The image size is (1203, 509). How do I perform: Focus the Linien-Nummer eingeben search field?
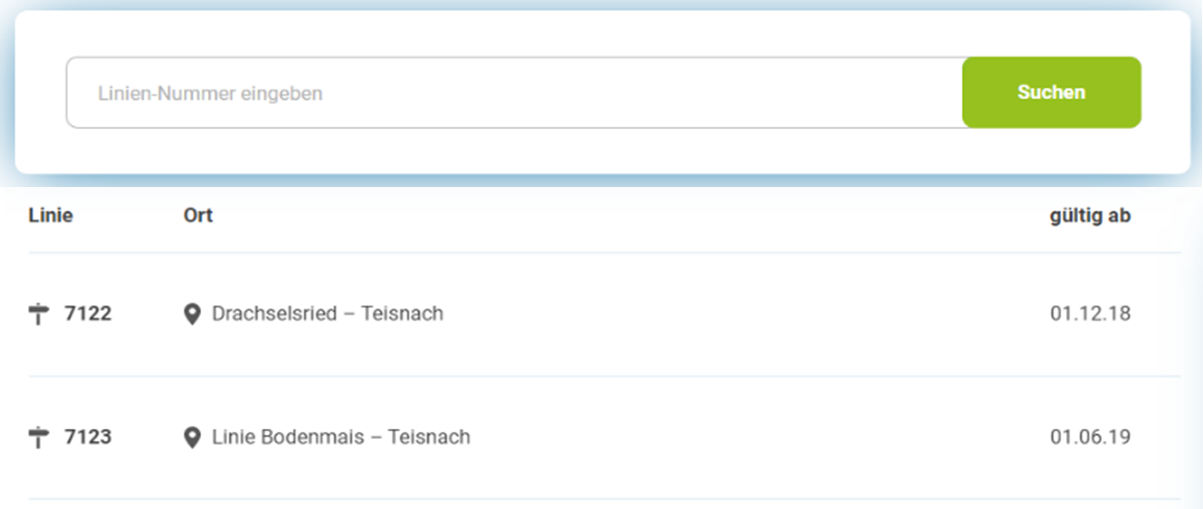[515, 92]
